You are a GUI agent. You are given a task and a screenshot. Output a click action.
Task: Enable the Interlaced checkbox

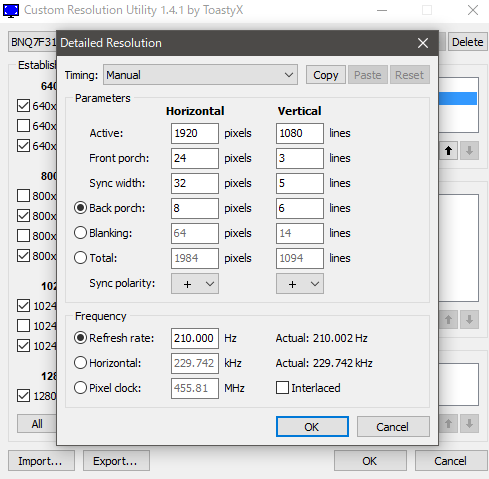[282, 388]
